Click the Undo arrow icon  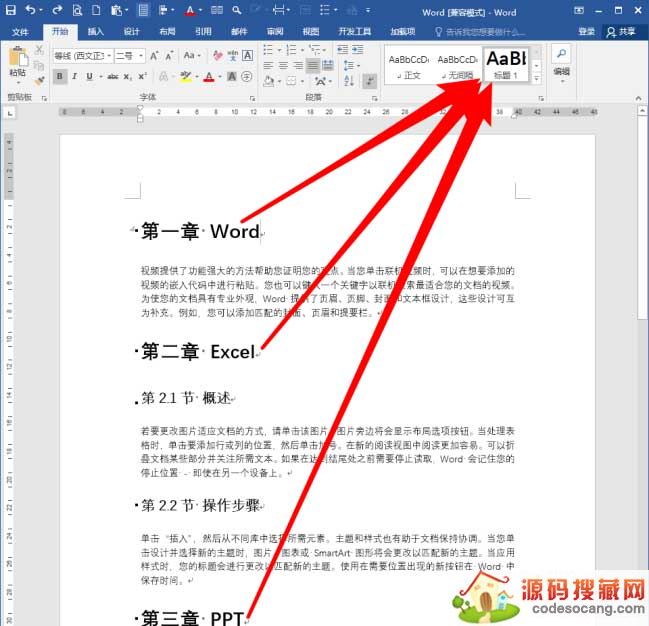30,11
